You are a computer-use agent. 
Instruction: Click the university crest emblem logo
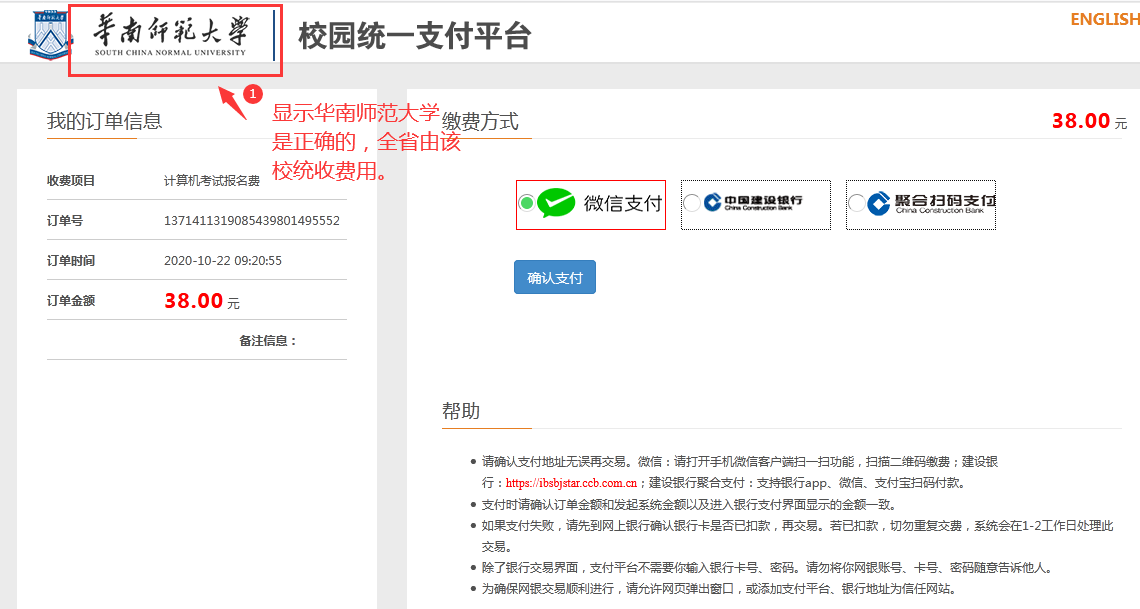pyautogui.click(x=46, y=36)
